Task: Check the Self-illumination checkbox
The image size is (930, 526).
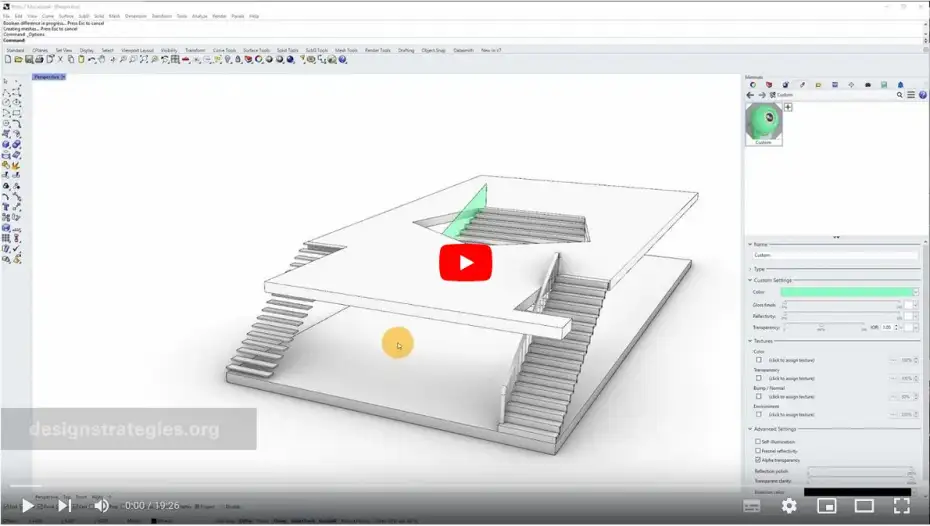Action: pos(758,441)
